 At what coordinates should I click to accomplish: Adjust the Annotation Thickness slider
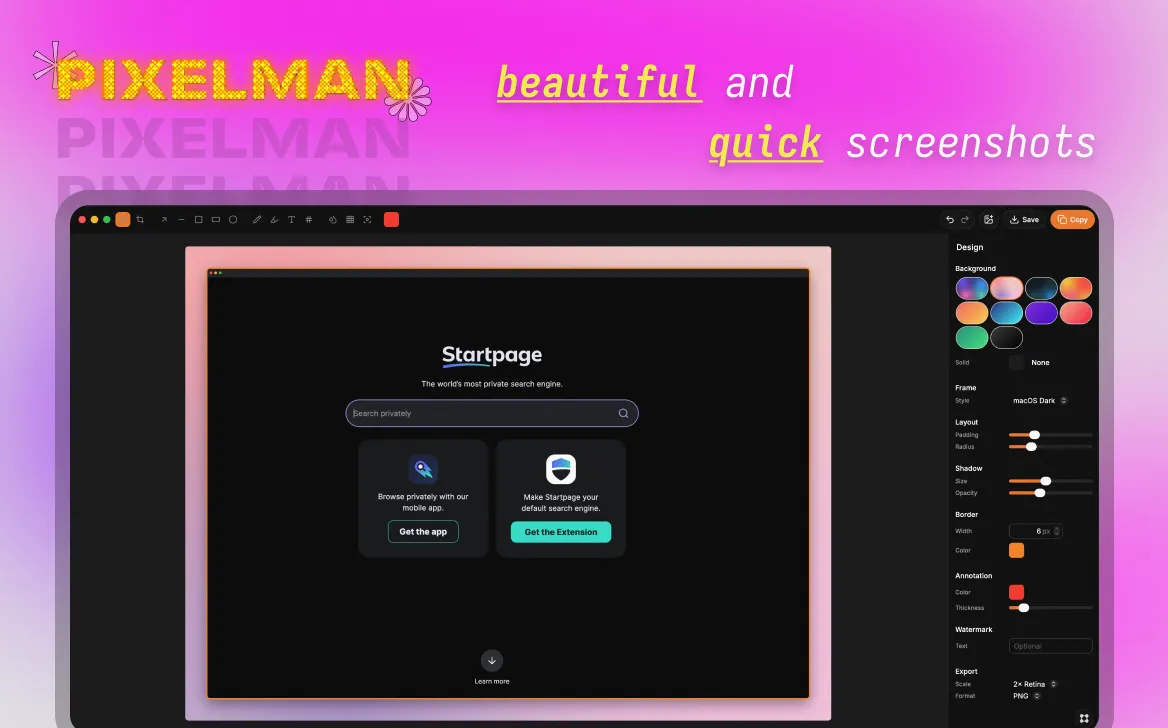coord(1050,608)
